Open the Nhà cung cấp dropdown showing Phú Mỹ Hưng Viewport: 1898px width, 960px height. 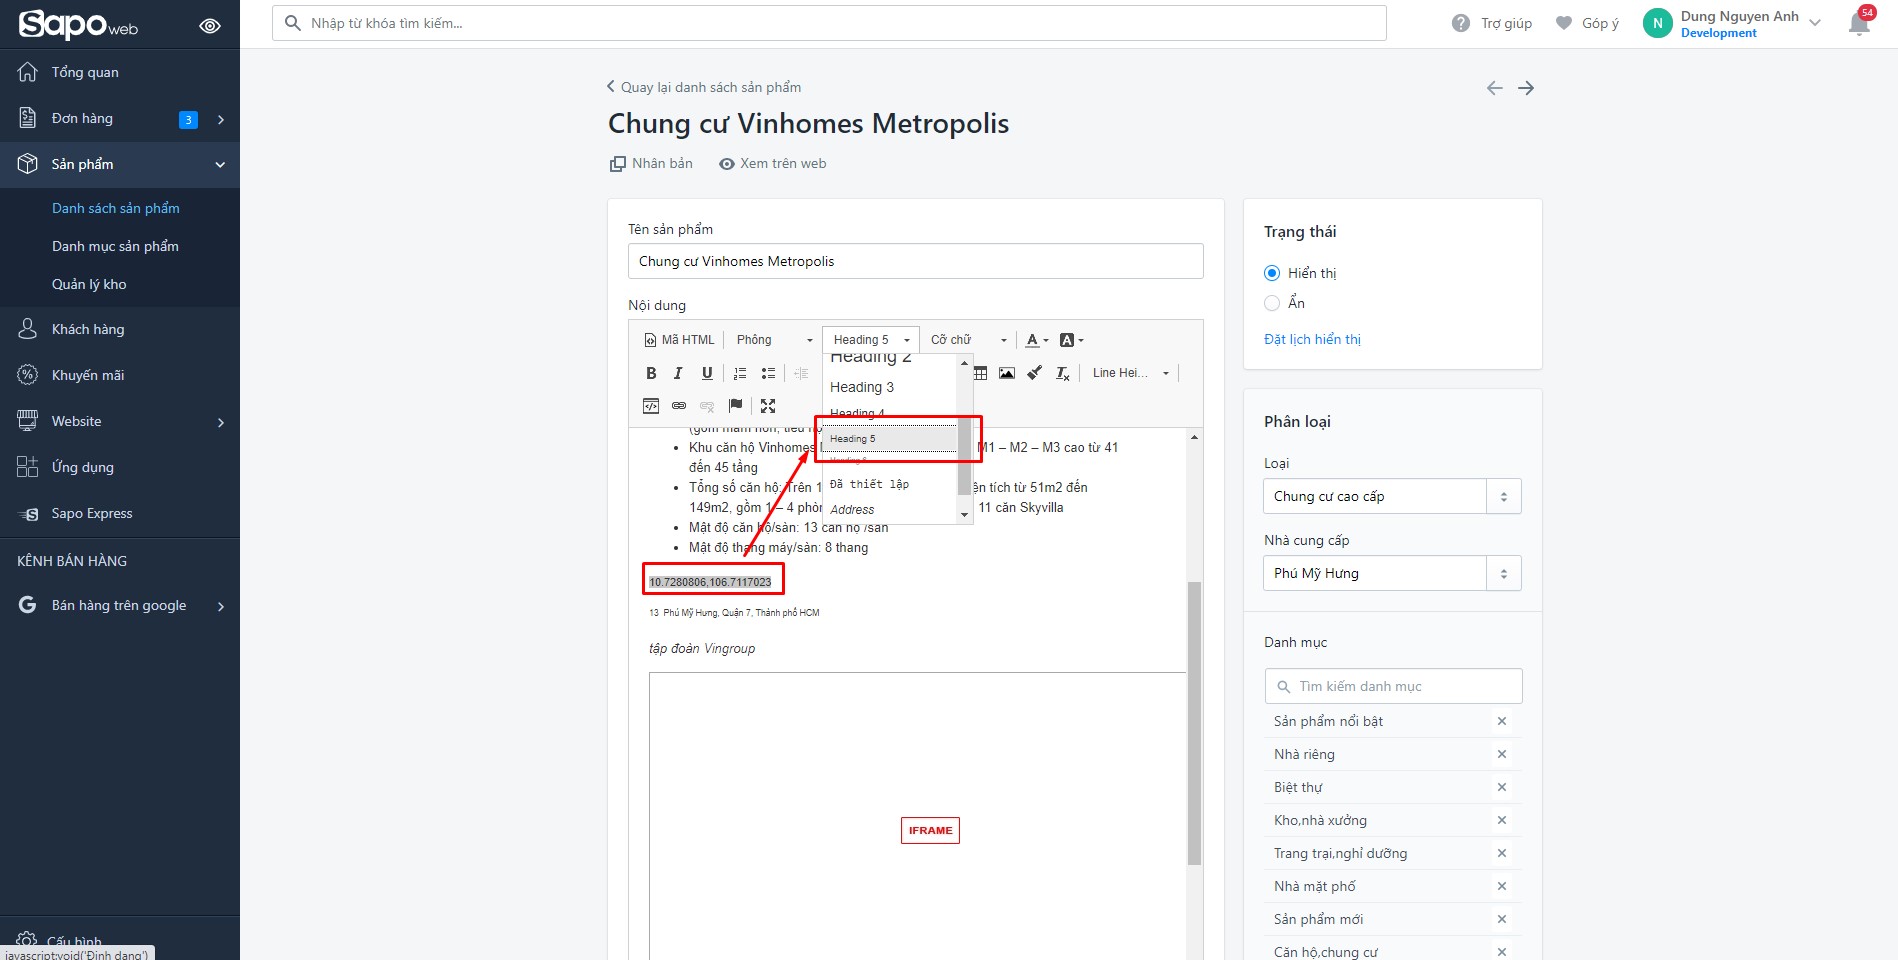(x=1392, y=573)
